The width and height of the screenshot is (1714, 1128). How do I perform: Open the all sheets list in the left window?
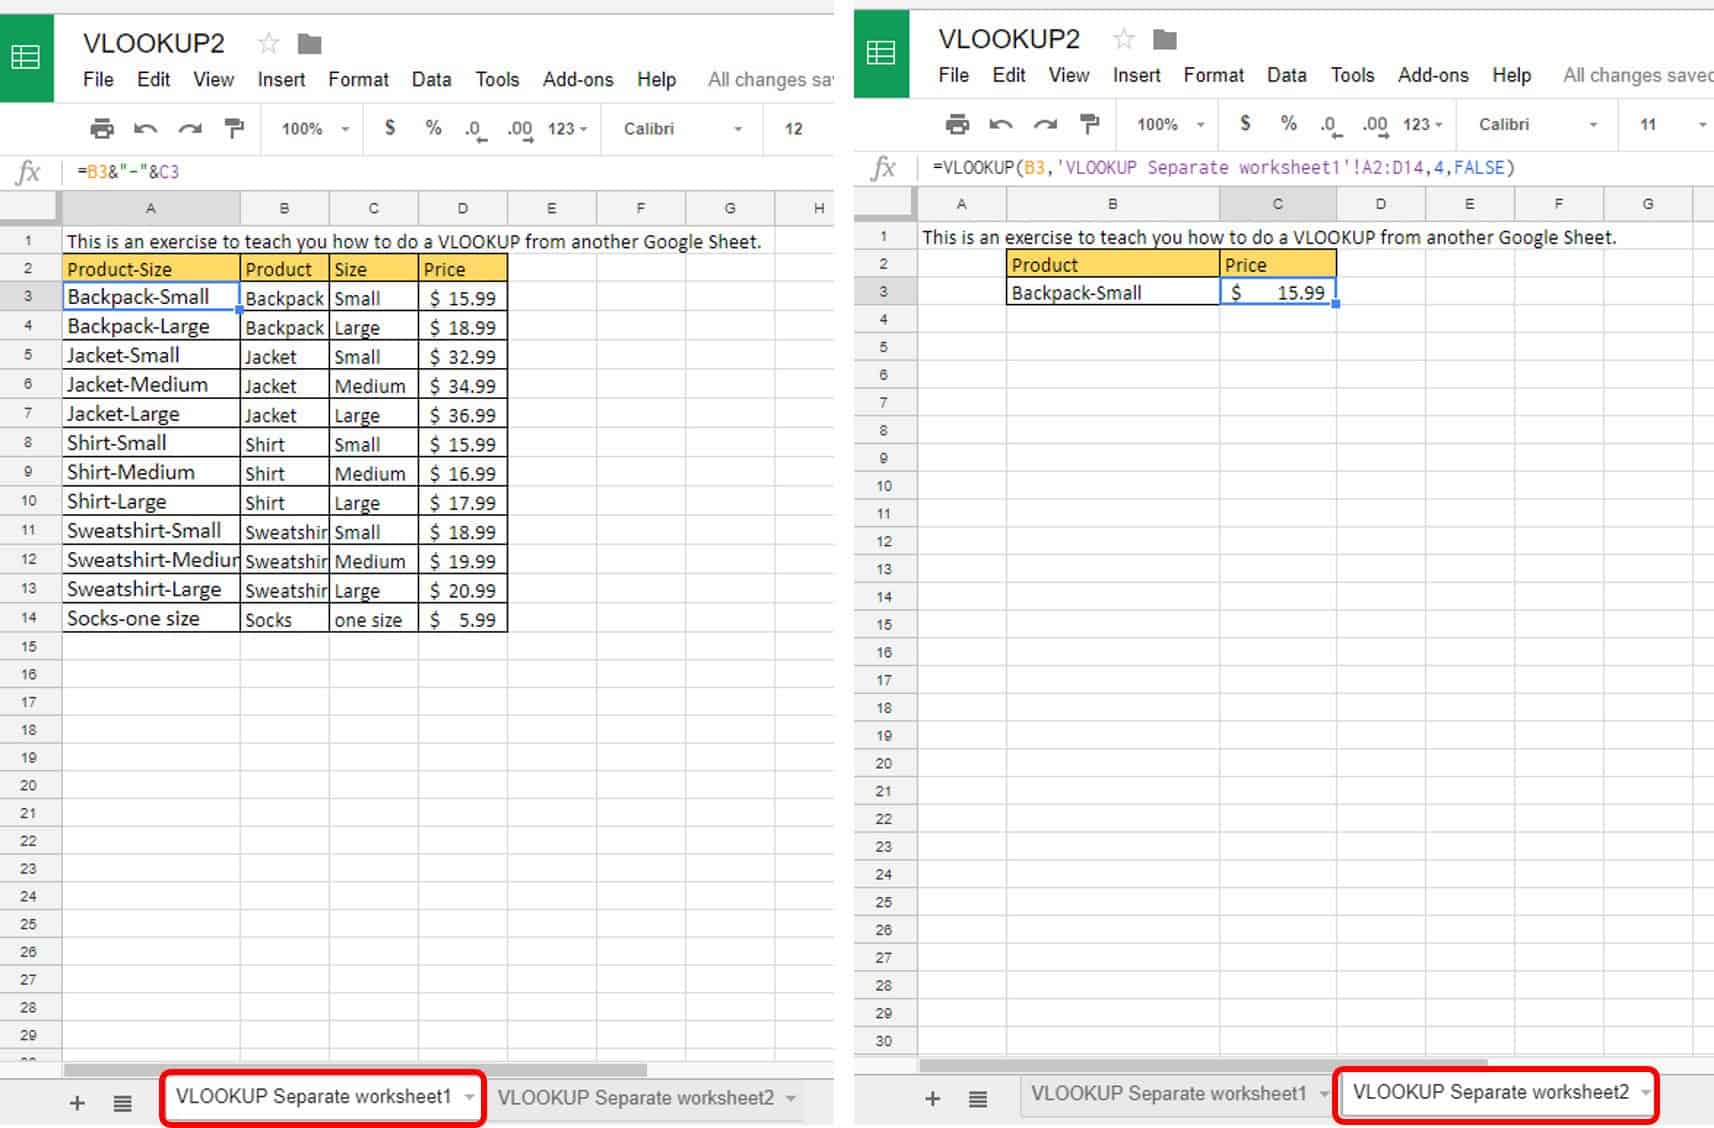tap(122, 1103)
